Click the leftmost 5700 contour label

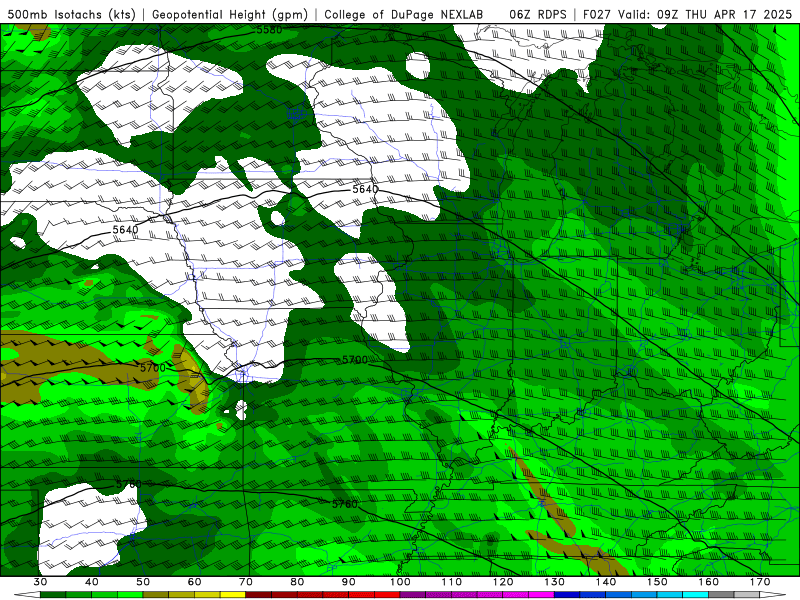(x=153, y=367)
